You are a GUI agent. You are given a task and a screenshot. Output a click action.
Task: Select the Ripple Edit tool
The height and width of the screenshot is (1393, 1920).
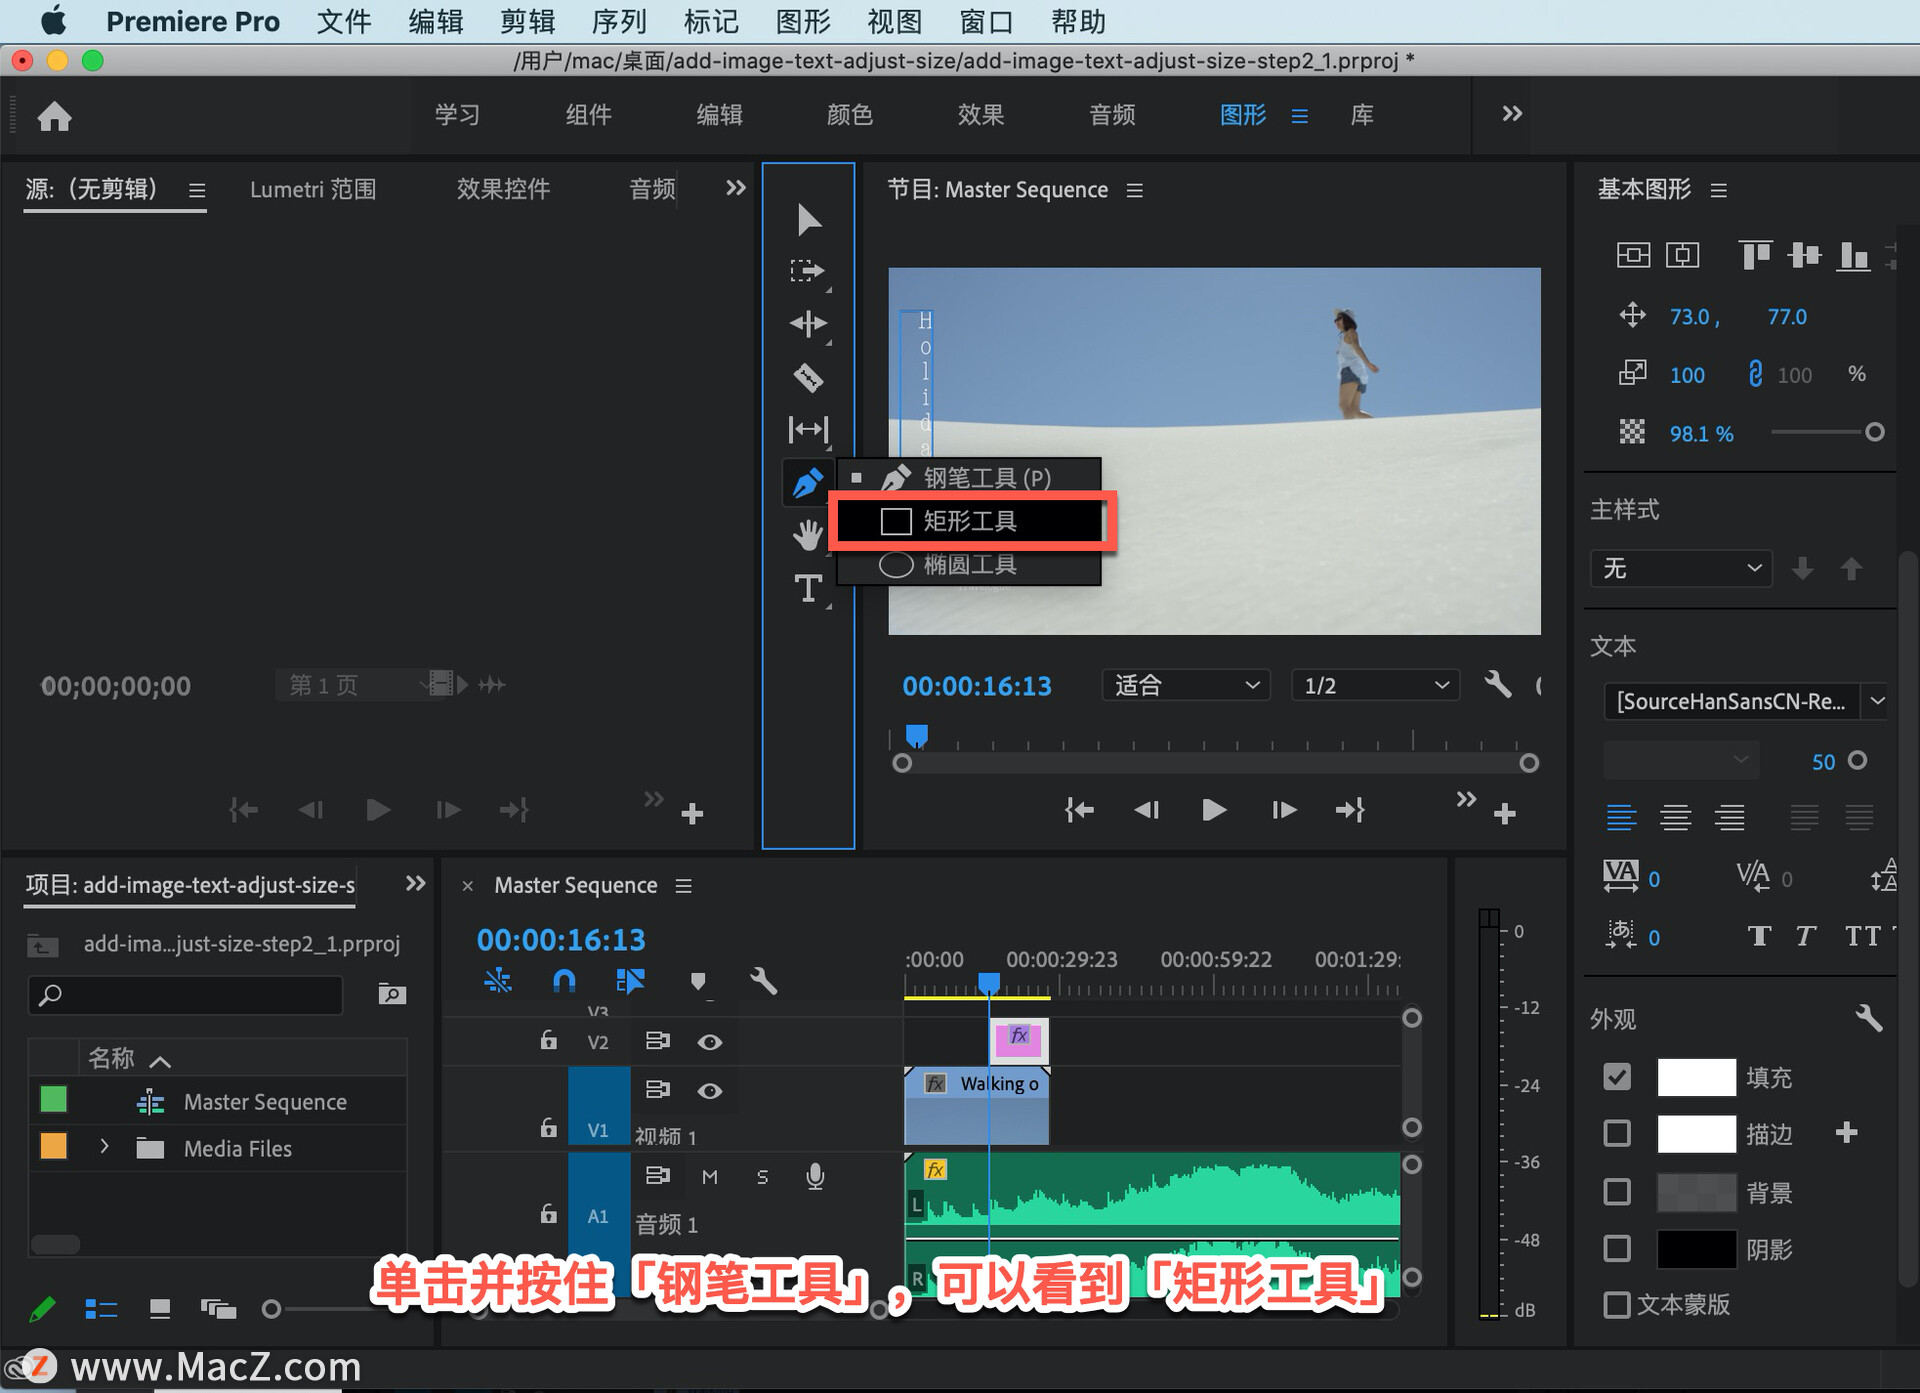[808, 324]
